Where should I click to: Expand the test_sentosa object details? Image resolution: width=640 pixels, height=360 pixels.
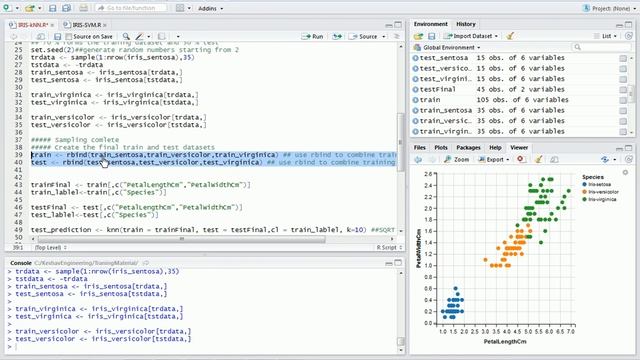coord(416,58)
